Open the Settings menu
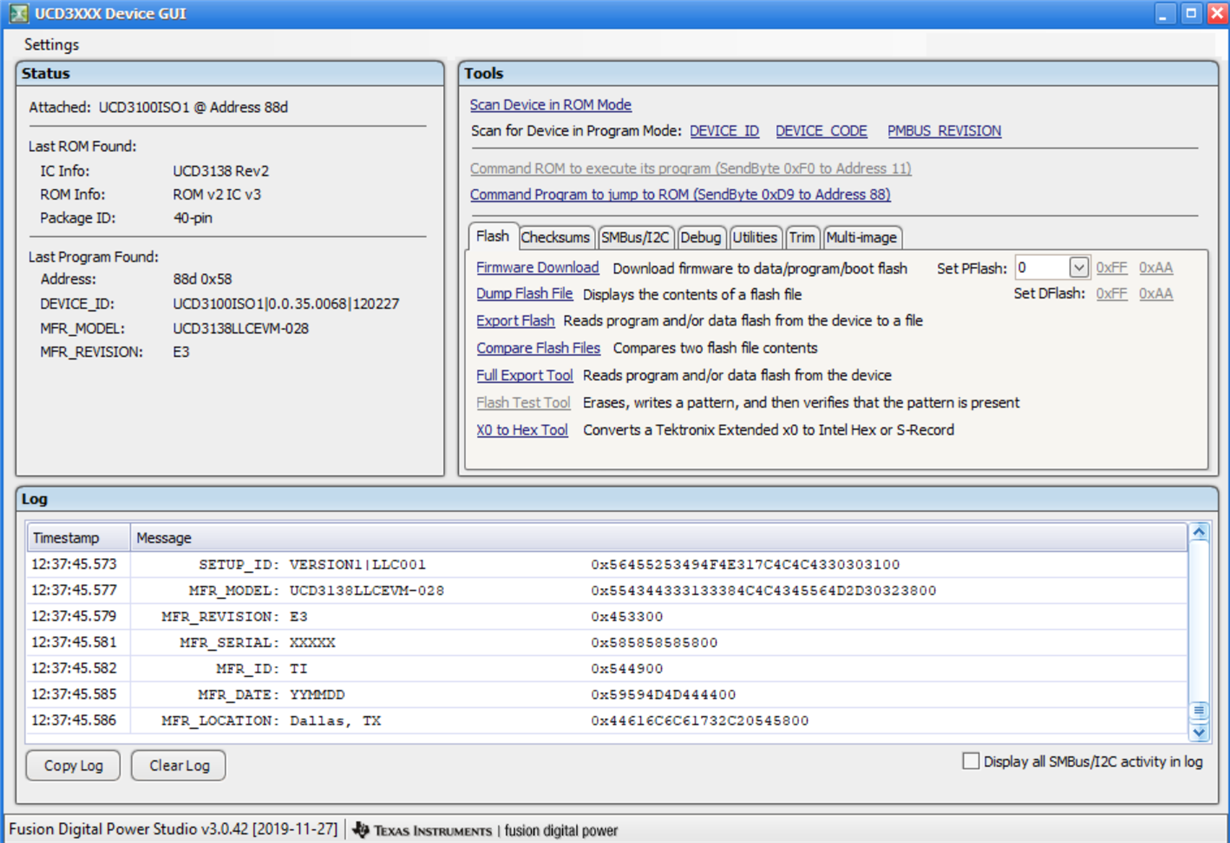Screen dimensions: 1230x843 click(x=51, y=44)
